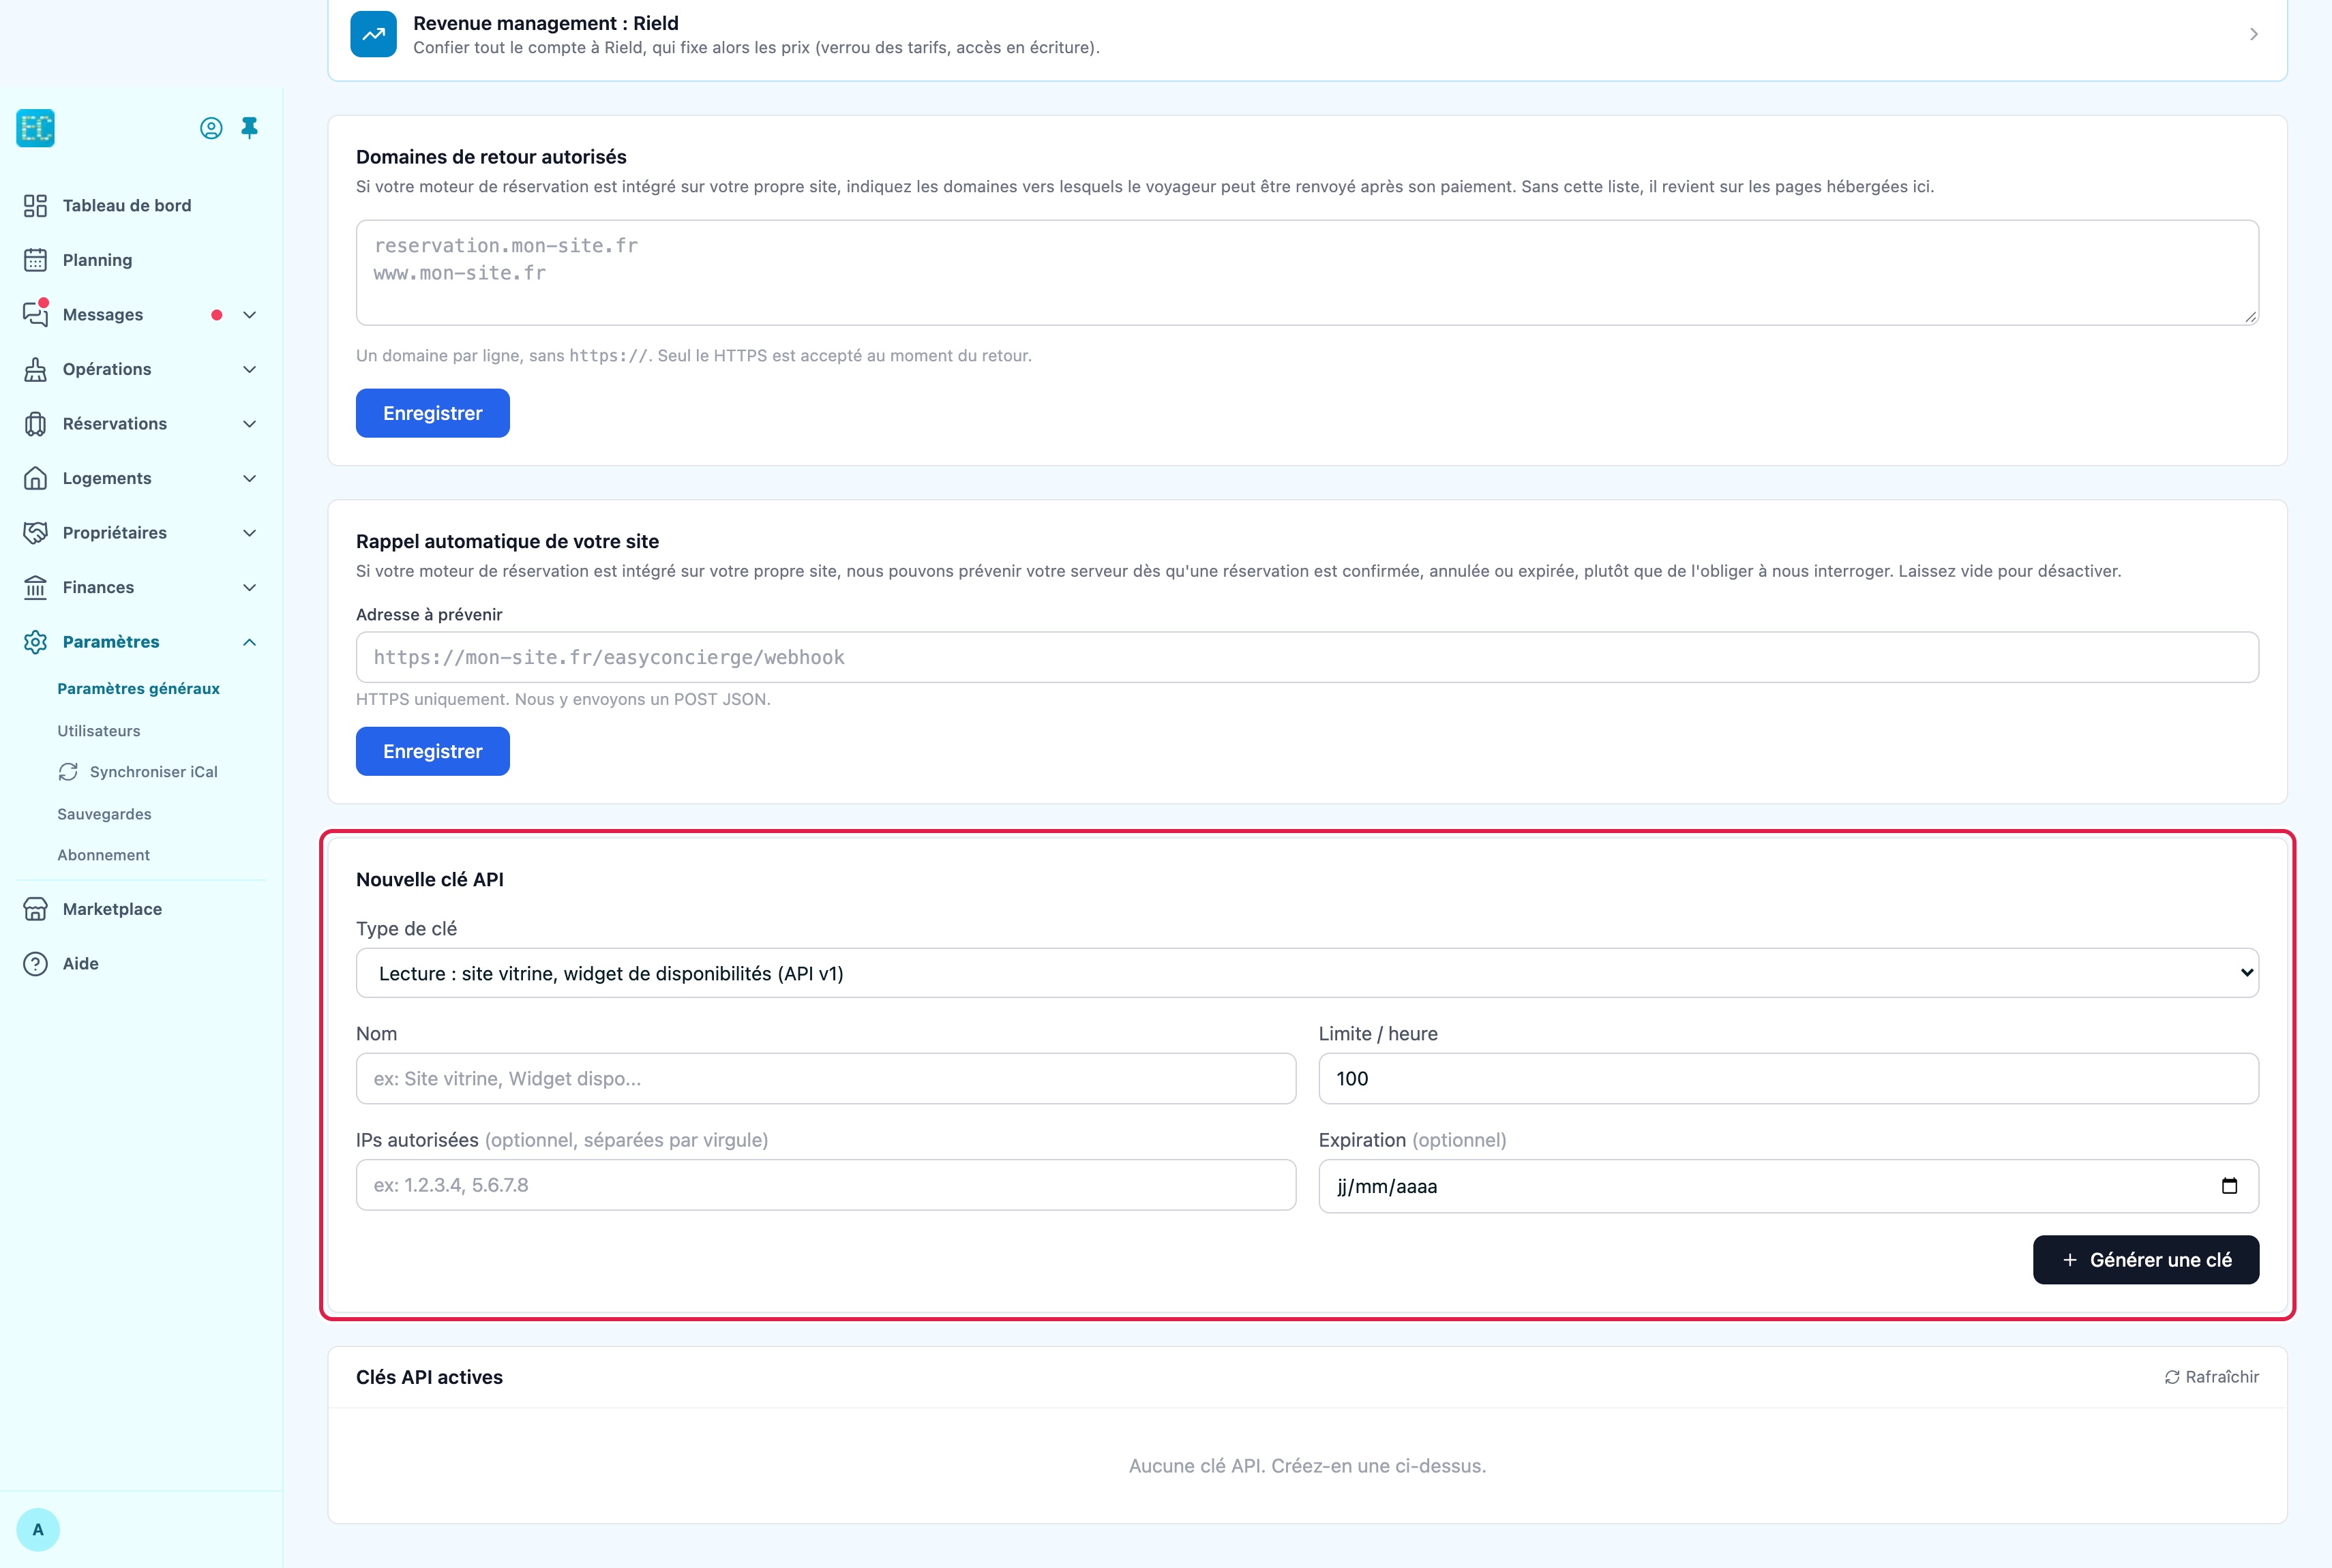
Task: Click the Réservations luggage icon
Action: [x=35, y=424]
